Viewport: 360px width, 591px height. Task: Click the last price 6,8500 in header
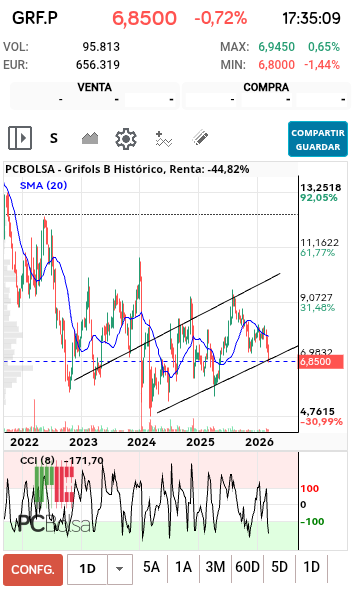pyautogui.click(x=144, y=18)
